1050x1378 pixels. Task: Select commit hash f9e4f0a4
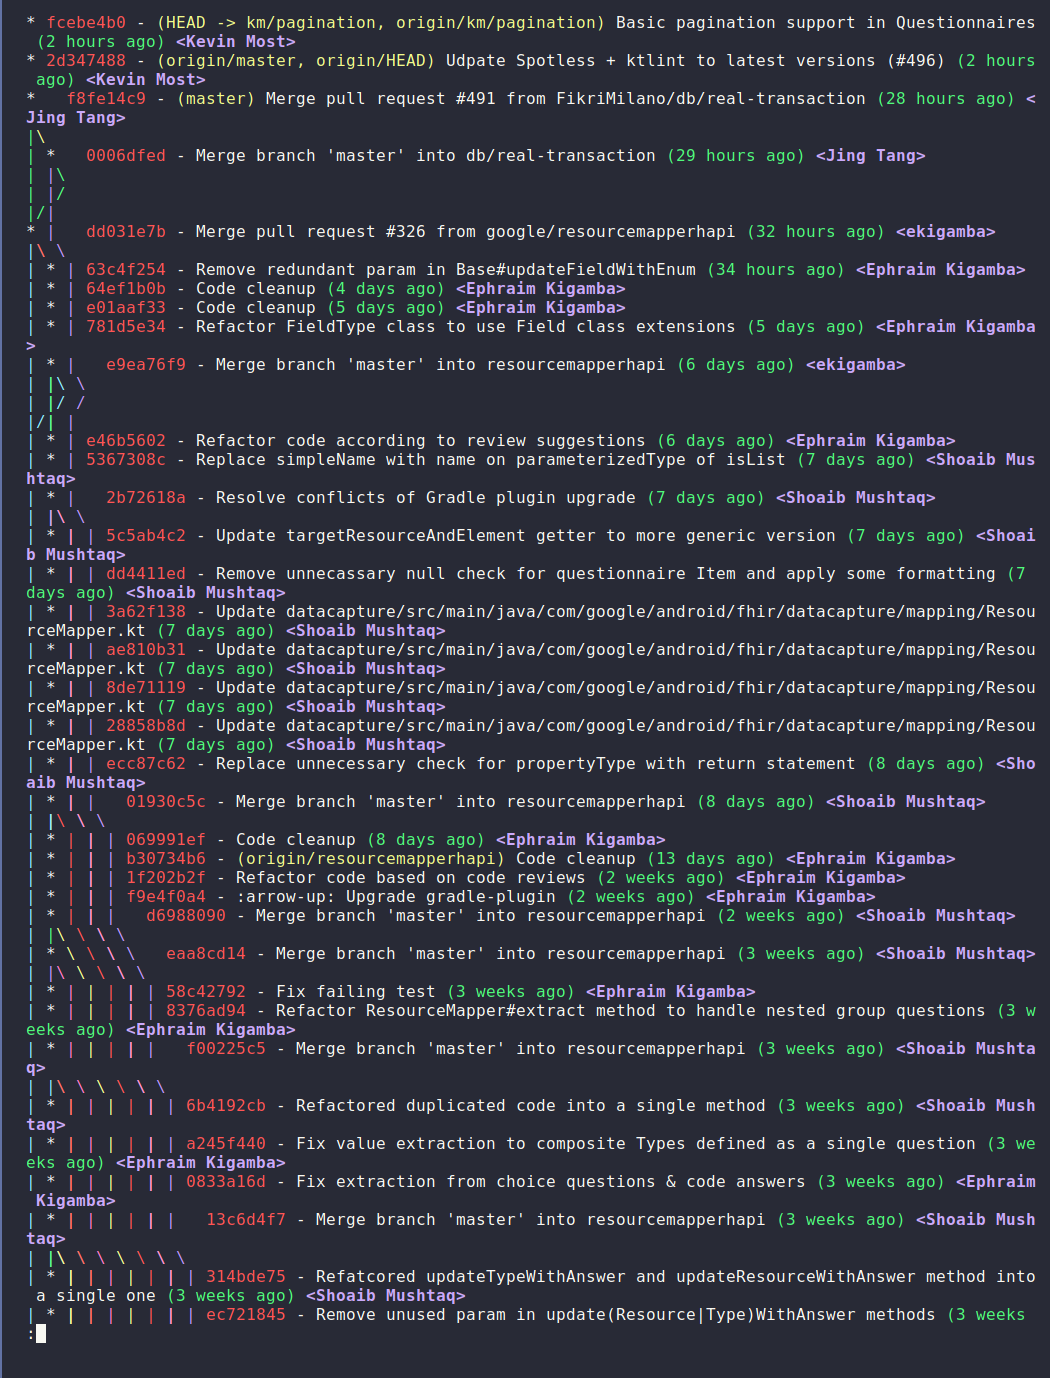[166, 896]
